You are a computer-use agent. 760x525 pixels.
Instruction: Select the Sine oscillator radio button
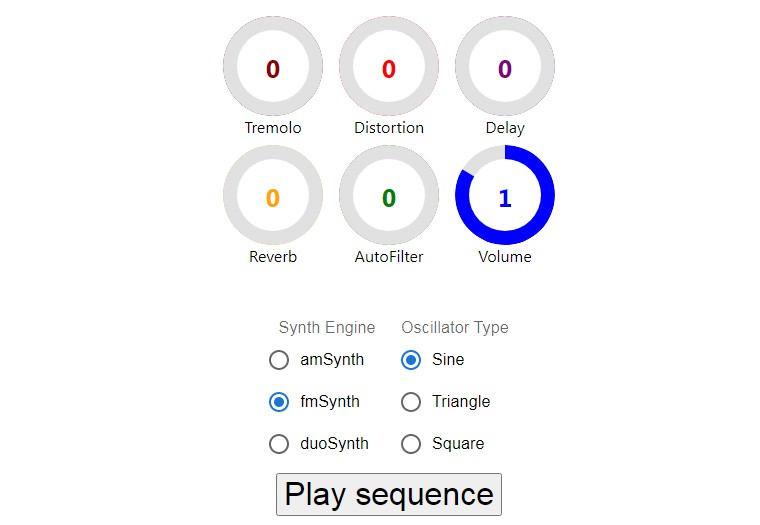click(x=411, y=360)
